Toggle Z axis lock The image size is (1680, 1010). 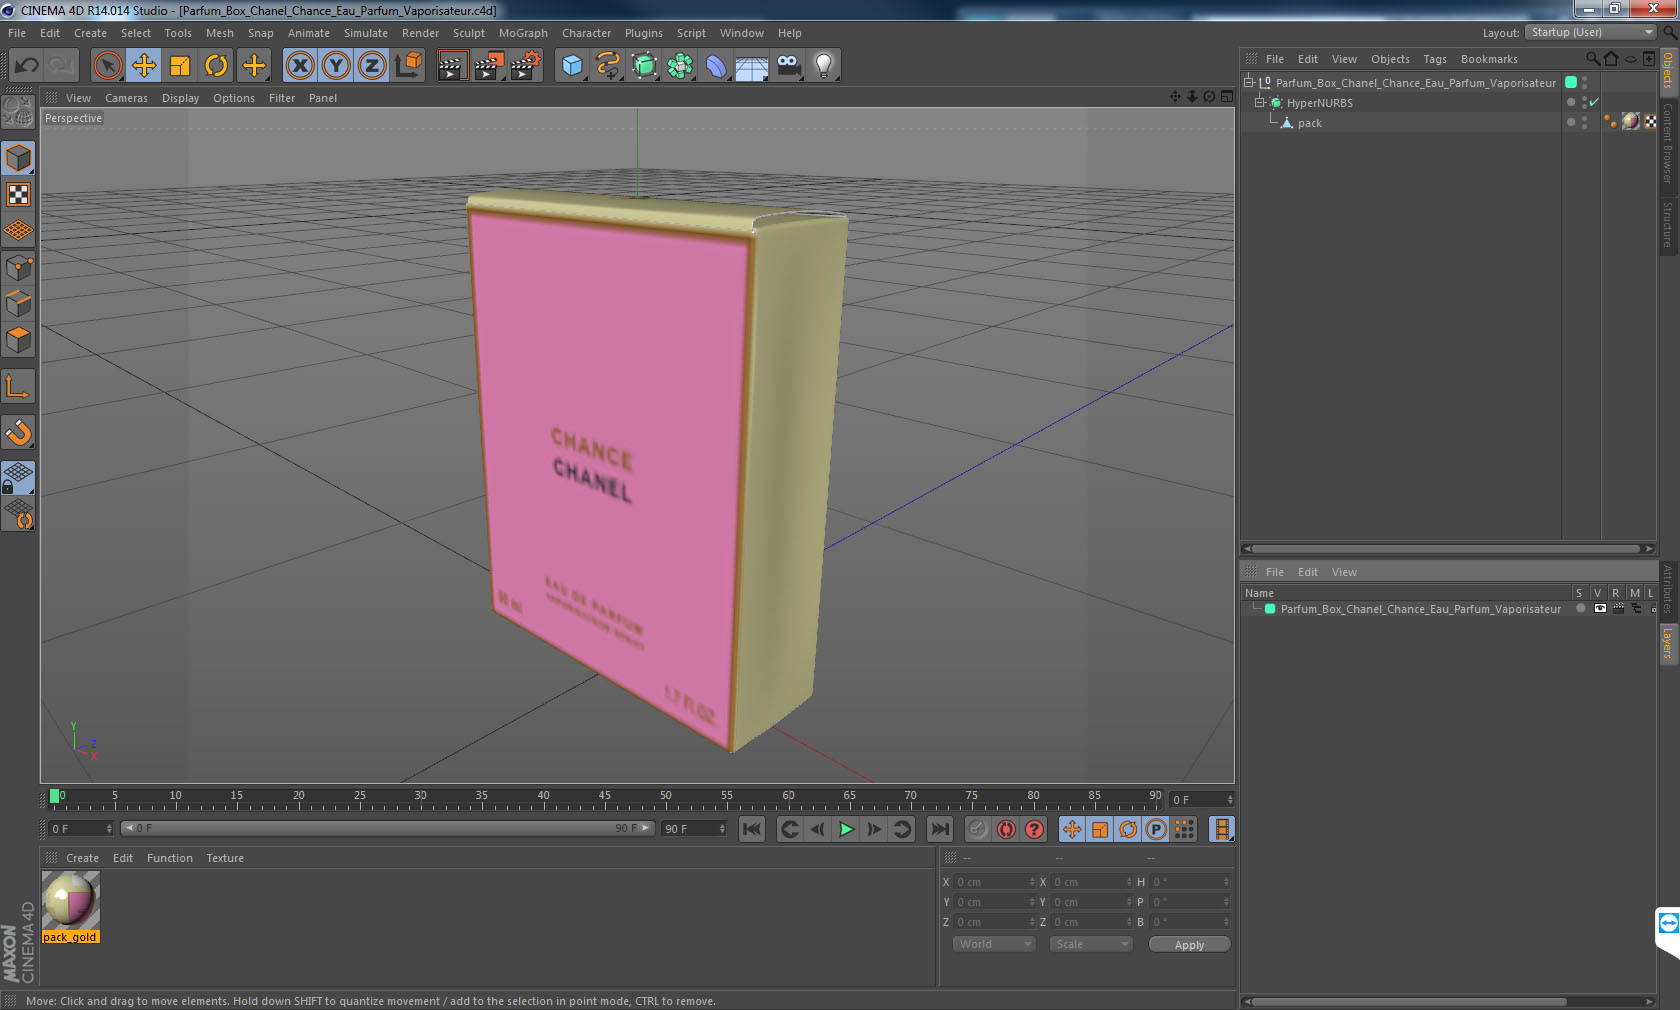coord(372,66)
